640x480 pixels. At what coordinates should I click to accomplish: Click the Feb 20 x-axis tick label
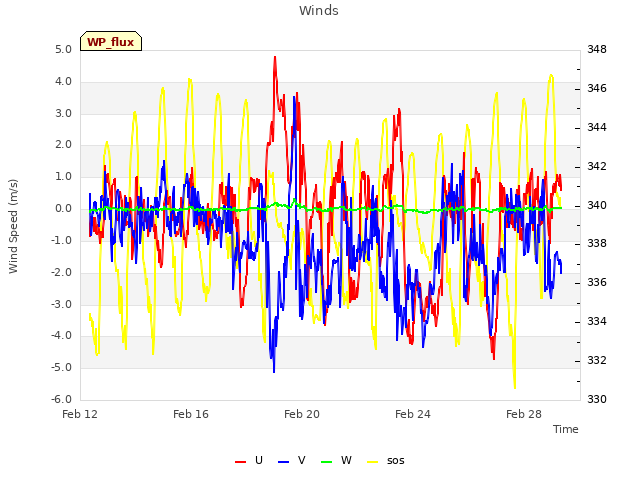point(302,414)
